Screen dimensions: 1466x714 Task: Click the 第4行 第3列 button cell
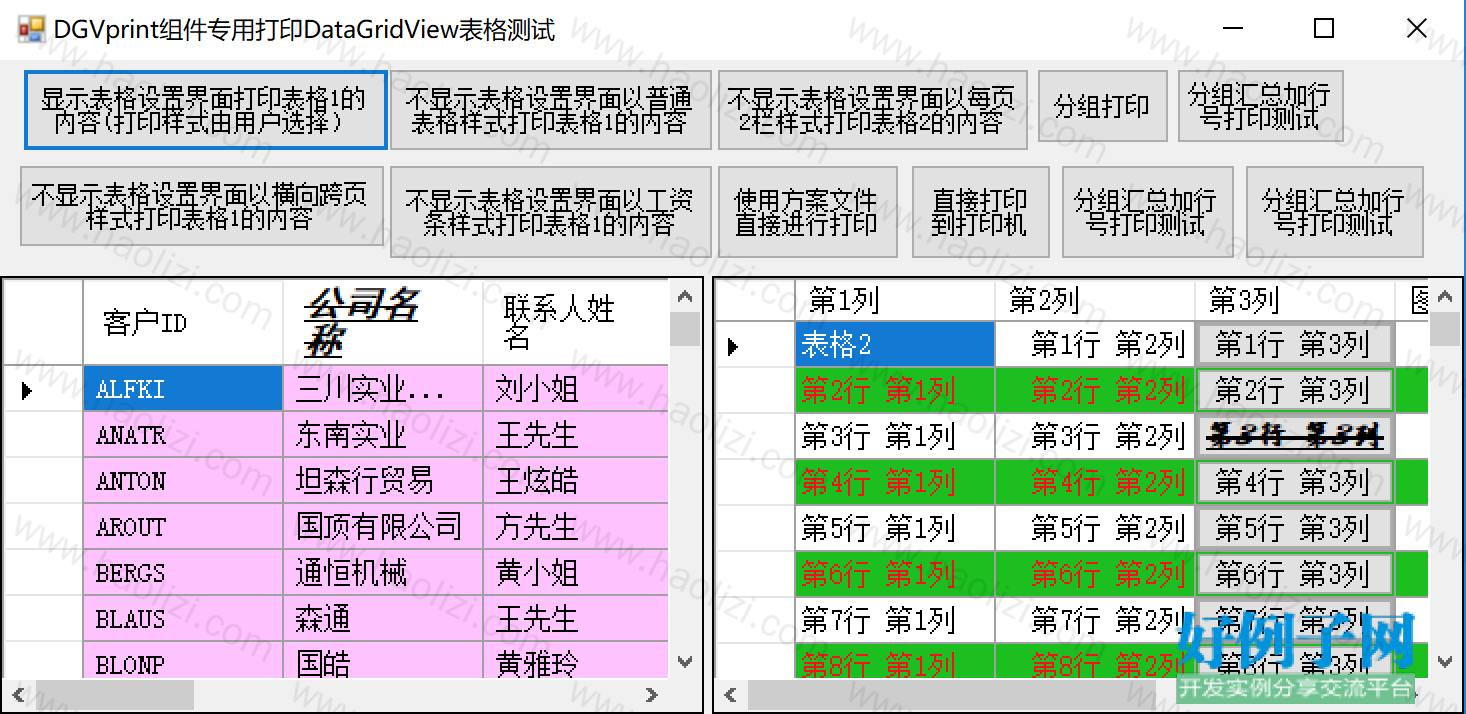coord(1295,482)
